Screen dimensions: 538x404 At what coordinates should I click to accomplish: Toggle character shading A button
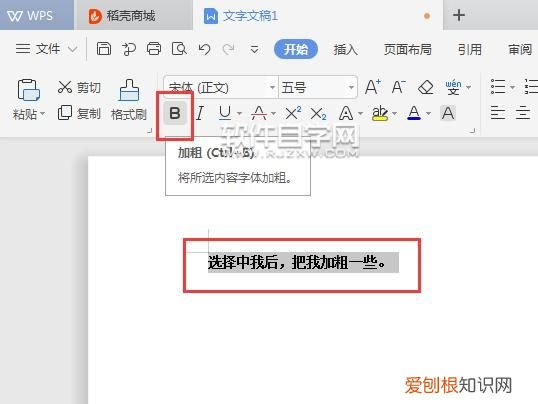point(448,113)
